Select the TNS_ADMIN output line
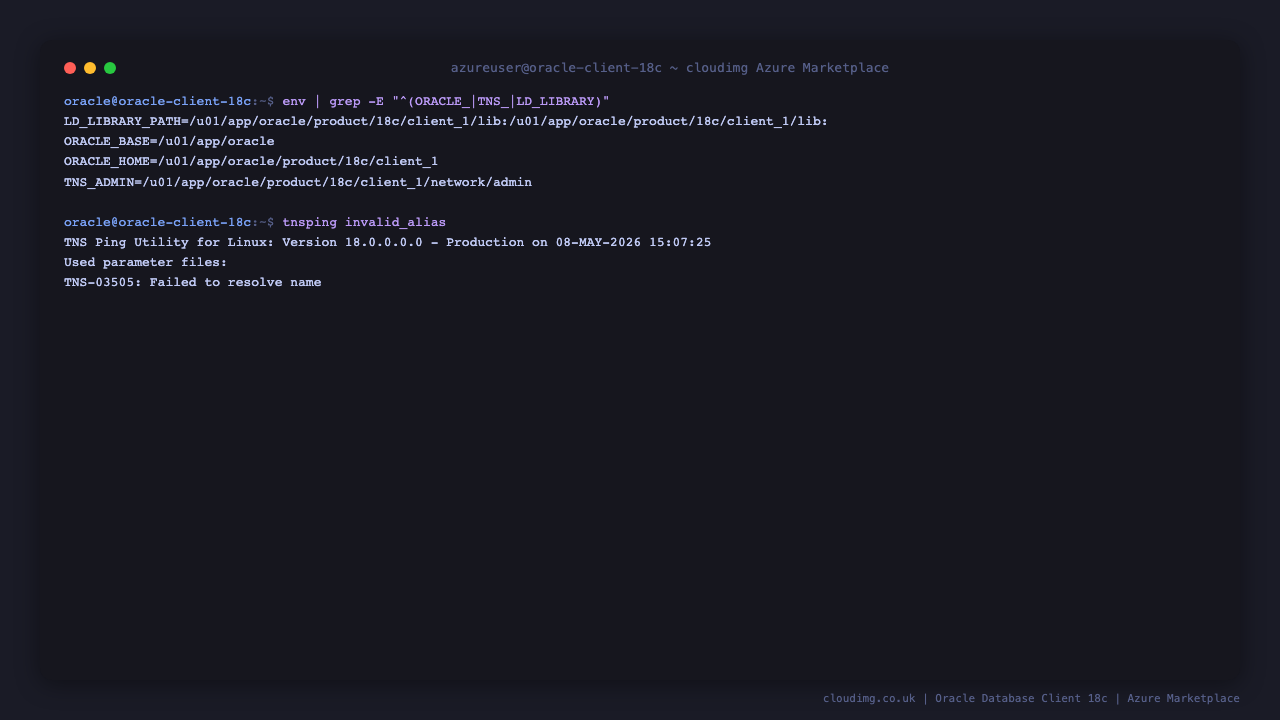The width and height of the screenshot is (1280, 720). pos(298,182)
